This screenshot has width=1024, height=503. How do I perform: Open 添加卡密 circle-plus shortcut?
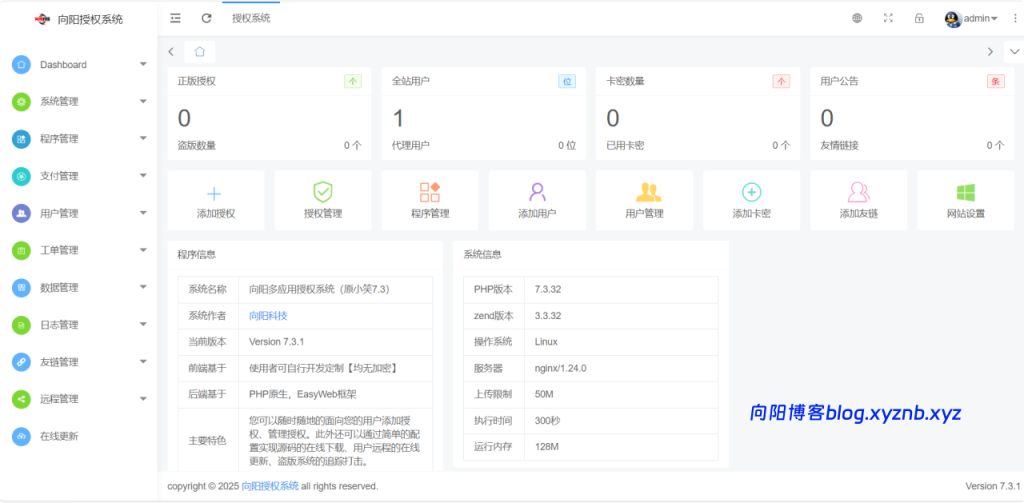[x=751, y=192]
